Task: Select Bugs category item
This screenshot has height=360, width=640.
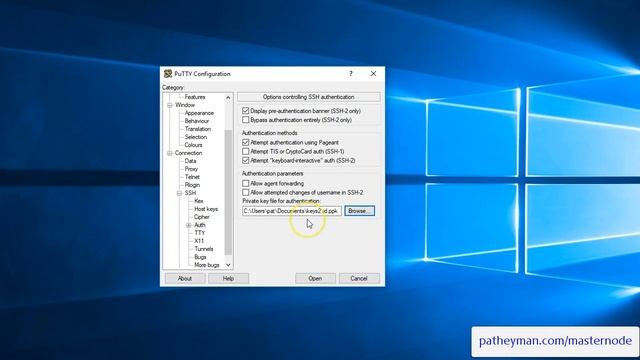Action: pyautogui.click(x=200, y=257)
